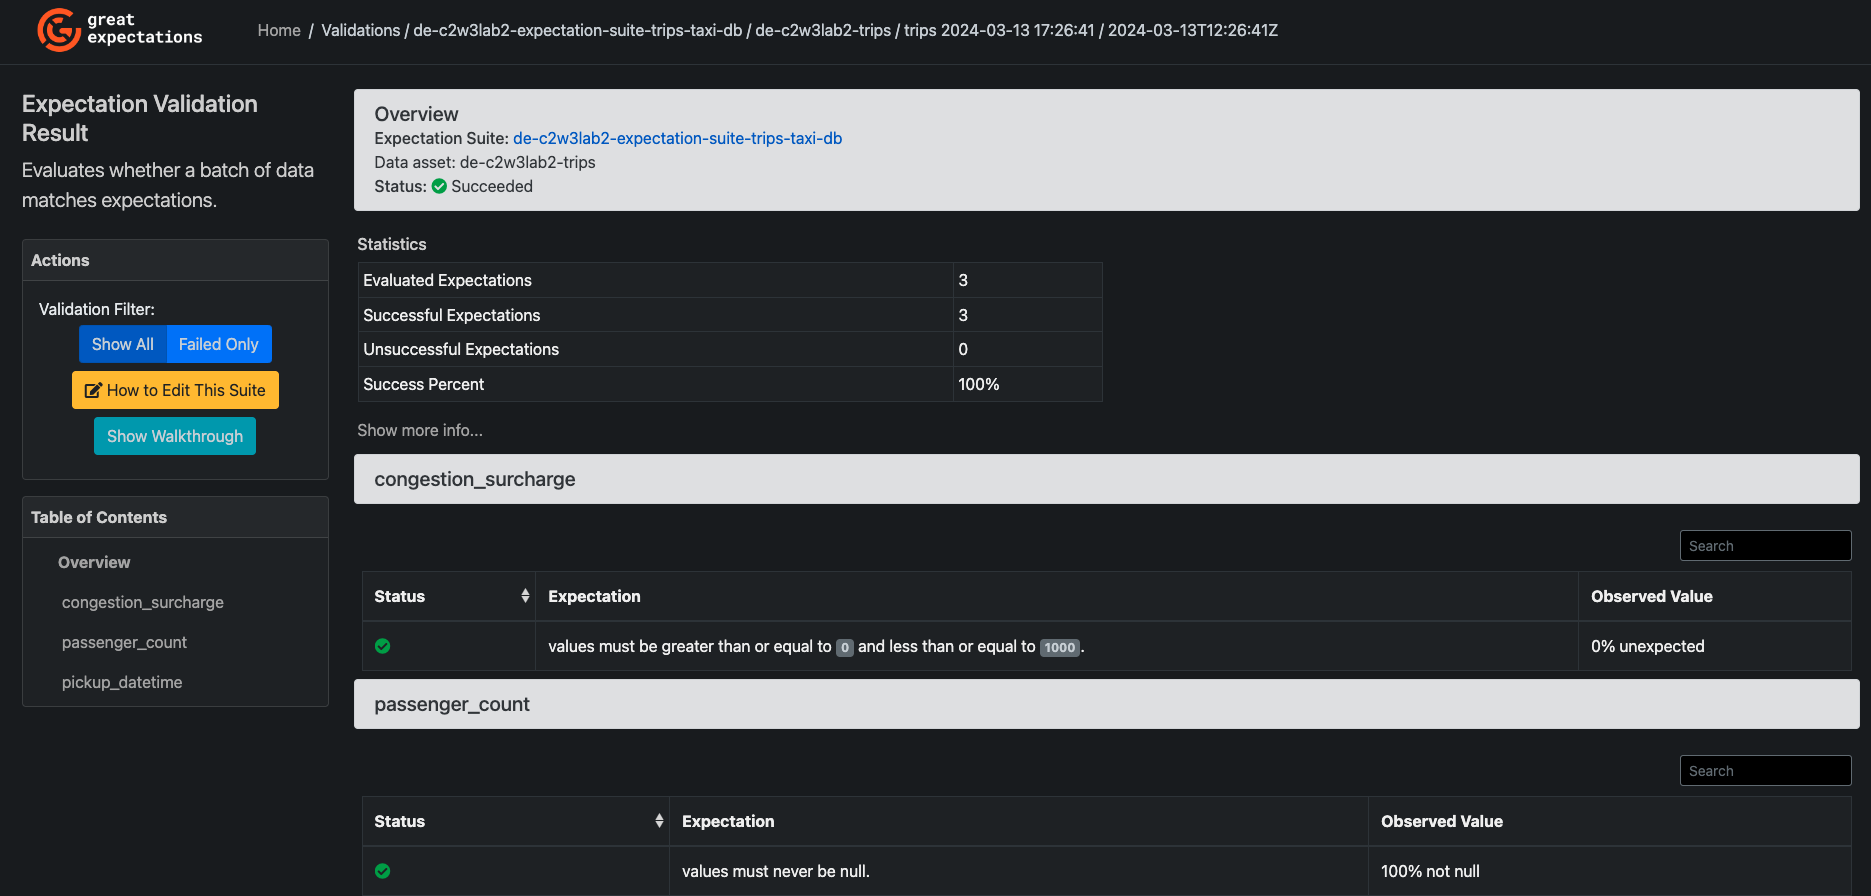Go to Overview in Table of Contents
Viewport: 1871px width, 896px height.
coord(94,562)
